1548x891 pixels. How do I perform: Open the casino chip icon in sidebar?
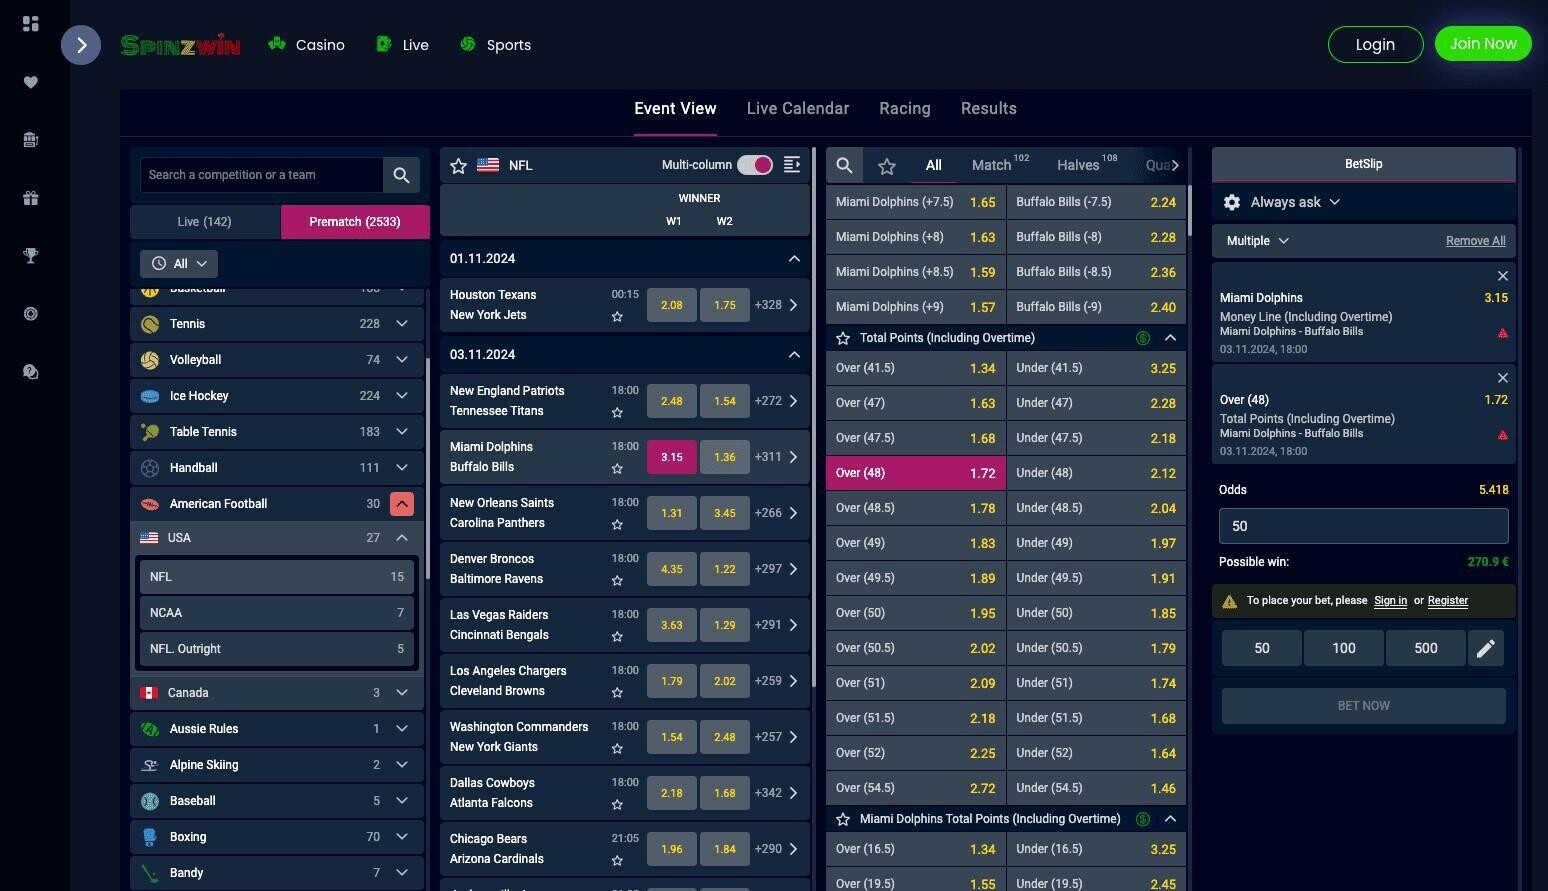[31, 314]
